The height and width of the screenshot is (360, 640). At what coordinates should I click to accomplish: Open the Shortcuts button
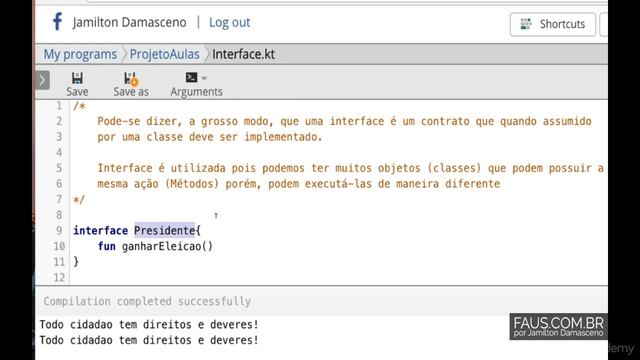point(553,24)
